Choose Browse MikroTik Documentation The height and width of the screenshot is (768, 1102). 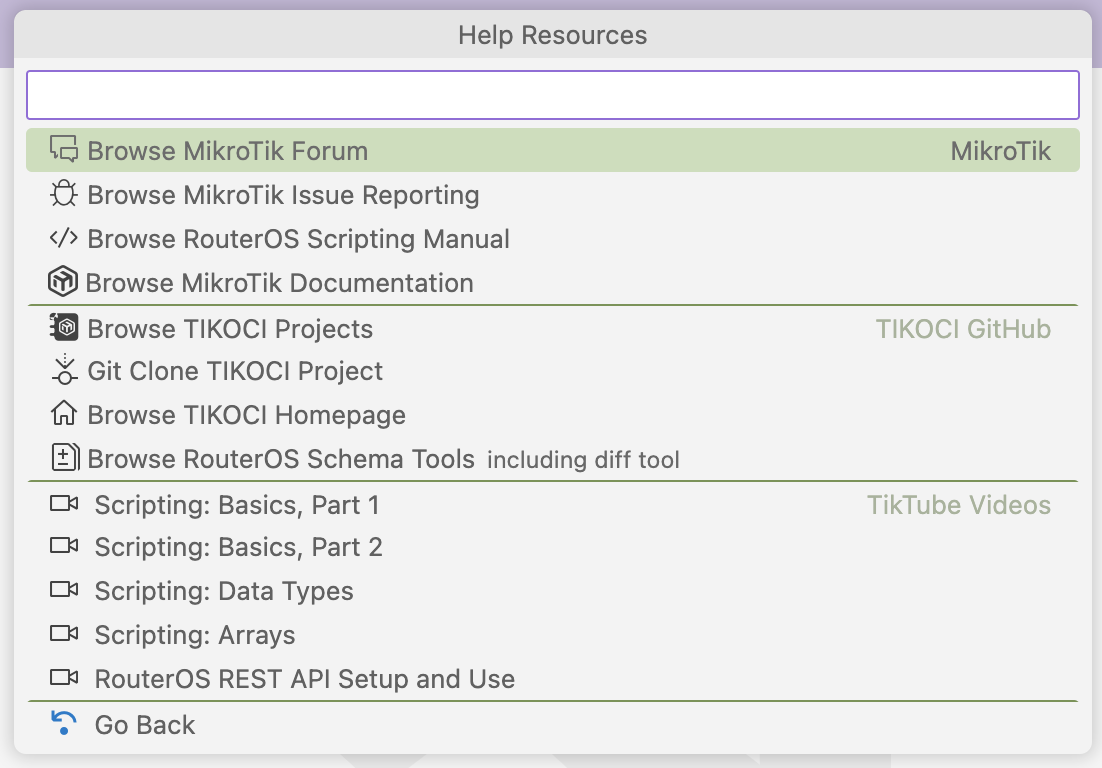(552, 282)
